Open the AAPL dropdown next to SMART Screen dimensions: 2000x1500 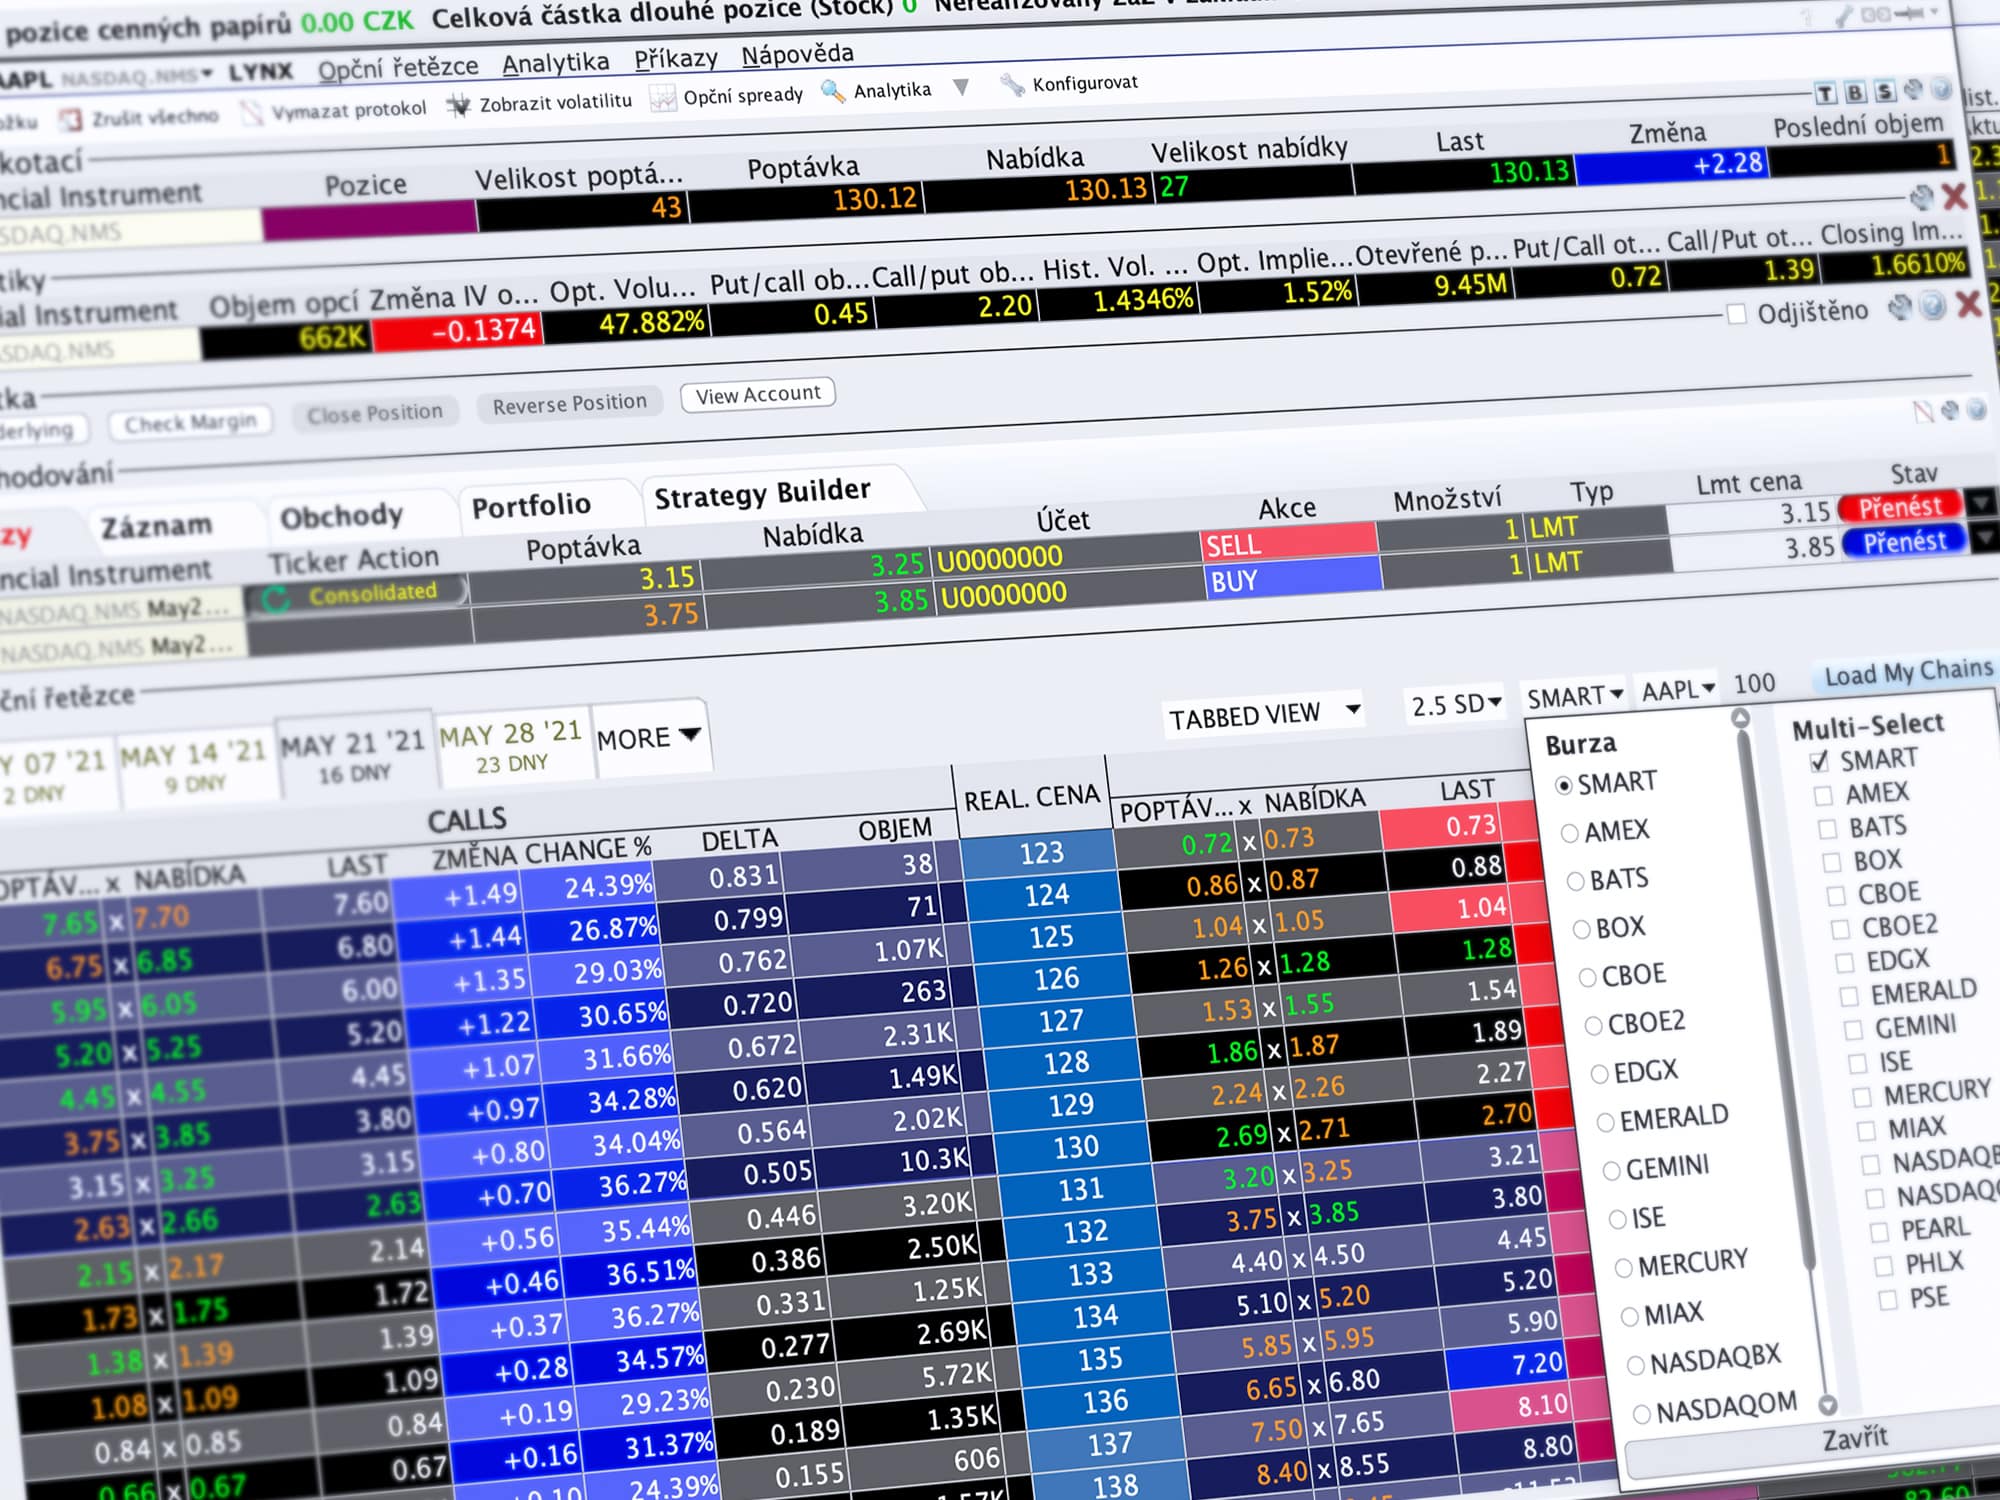click(1678, 690)
